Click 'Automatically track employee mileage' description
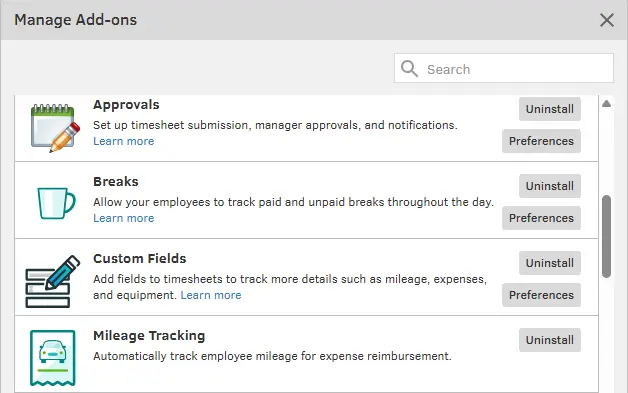Viewport: 628px width, 393px height. pos(272,356)
